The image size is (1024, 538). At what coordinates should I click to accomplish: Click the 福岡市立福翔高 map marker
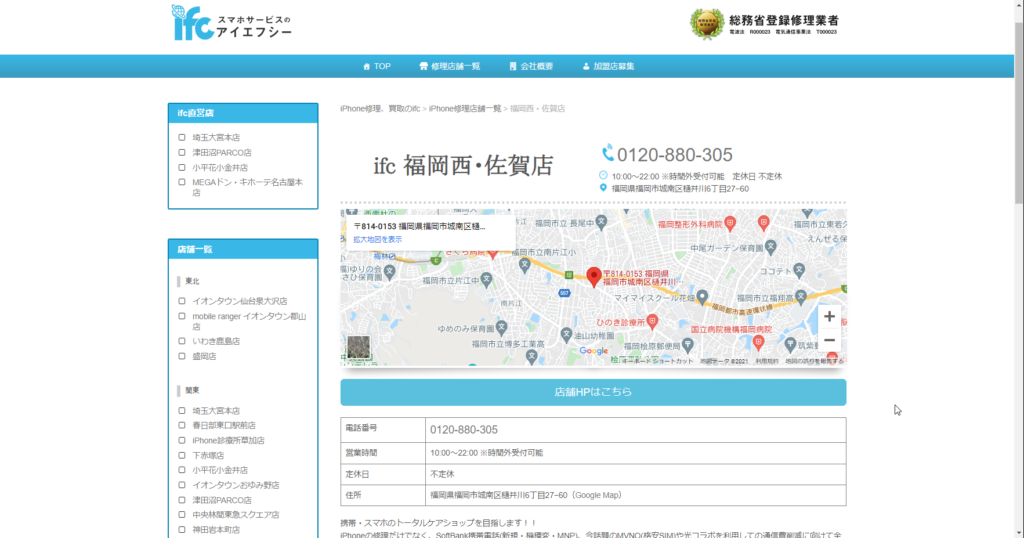(801, 297)
